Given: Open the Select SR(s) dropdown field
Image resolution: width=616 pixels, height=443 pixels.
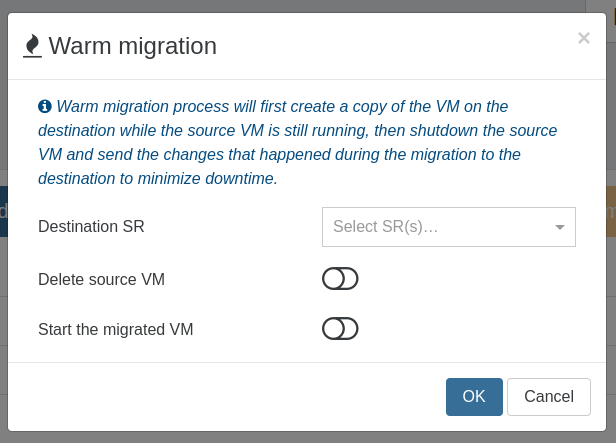Looking at the screenshot, I should pos(449,227).
